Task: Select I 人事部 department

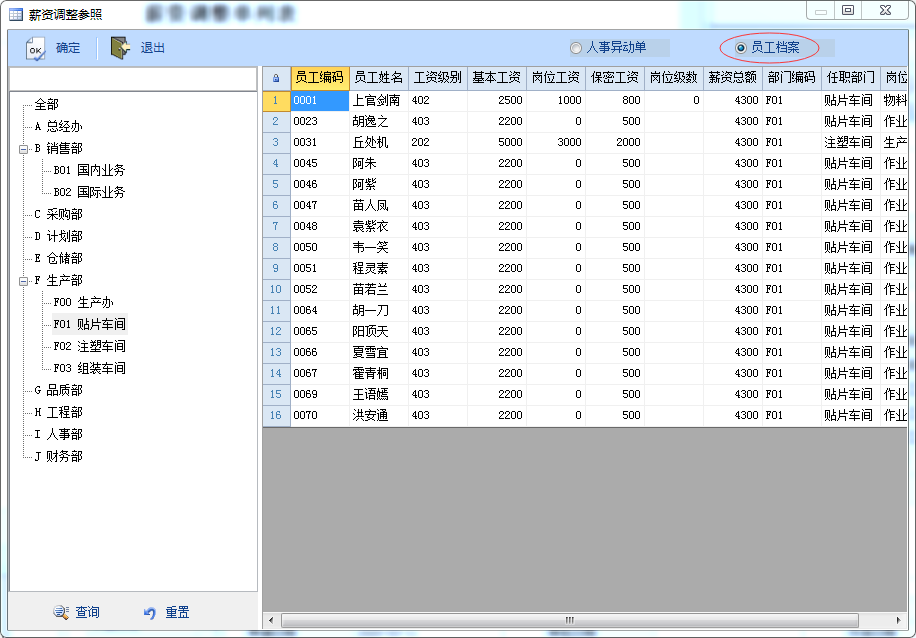Action: [x=58, y=435]
